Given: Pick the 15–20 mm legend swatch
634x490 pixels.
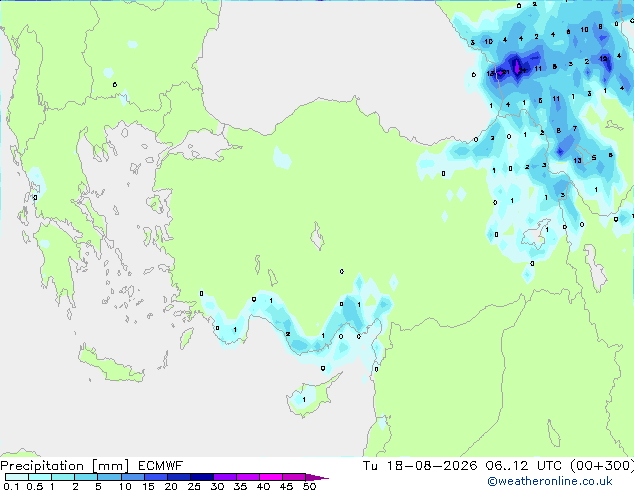Looking at the screenshot, I should (x=155, y=477).
